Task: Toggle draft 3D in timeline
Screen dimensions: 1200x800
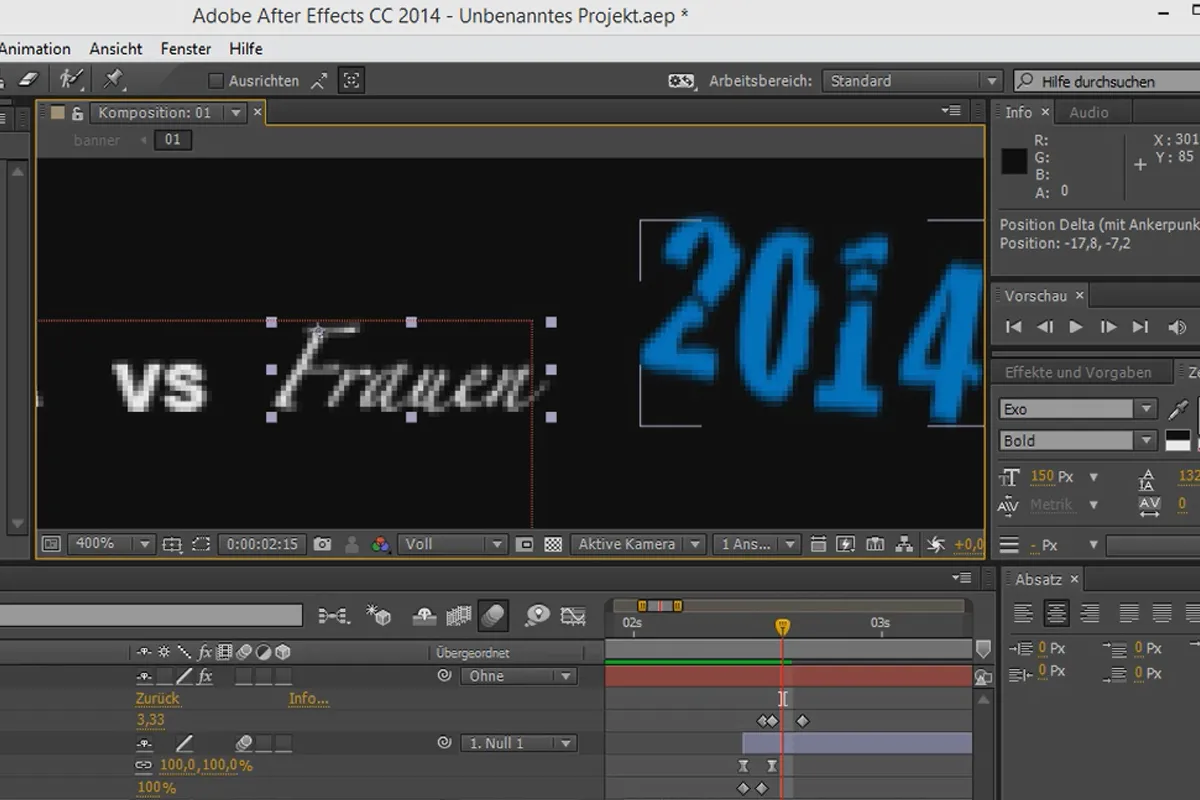Action: click(x=378, y=616)
